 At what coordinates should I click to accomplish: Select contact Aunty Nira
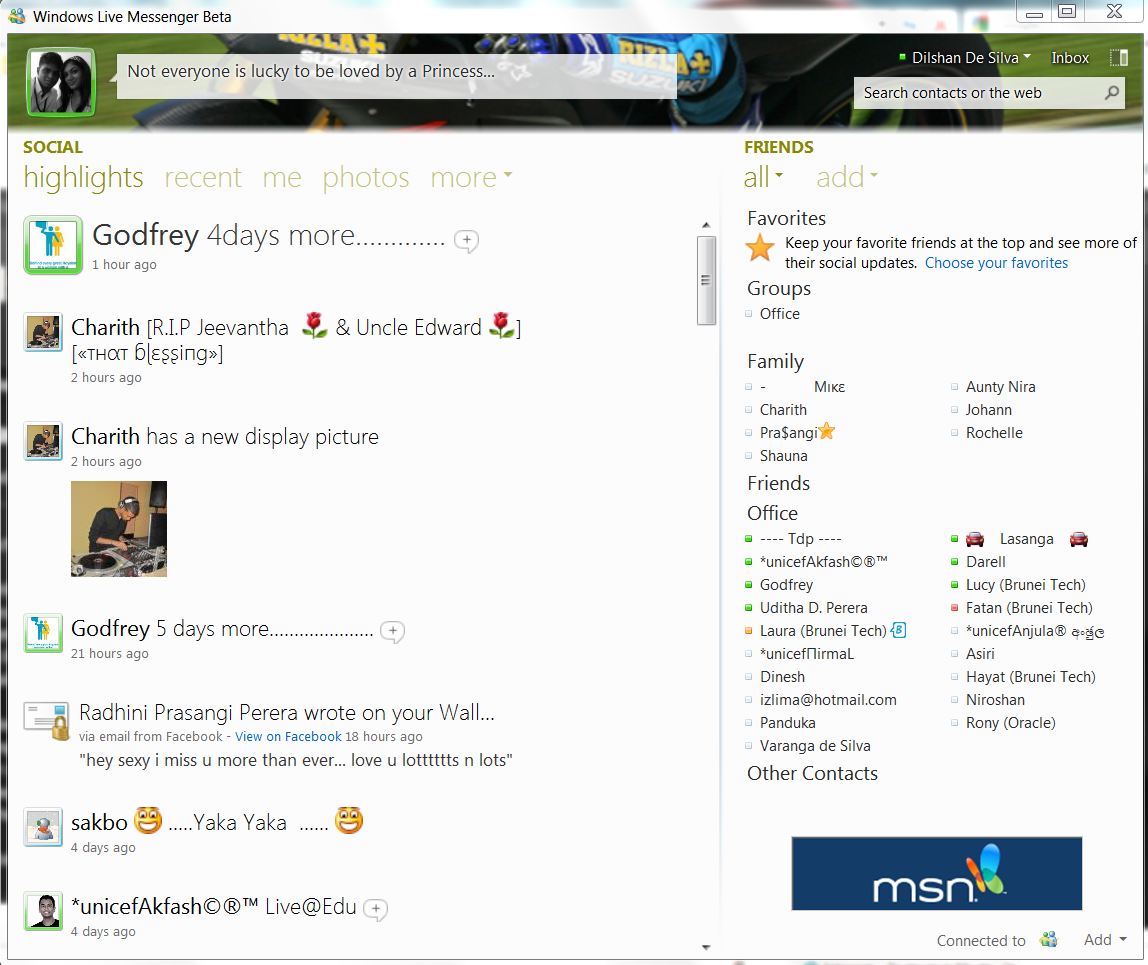pos(1000,387)
